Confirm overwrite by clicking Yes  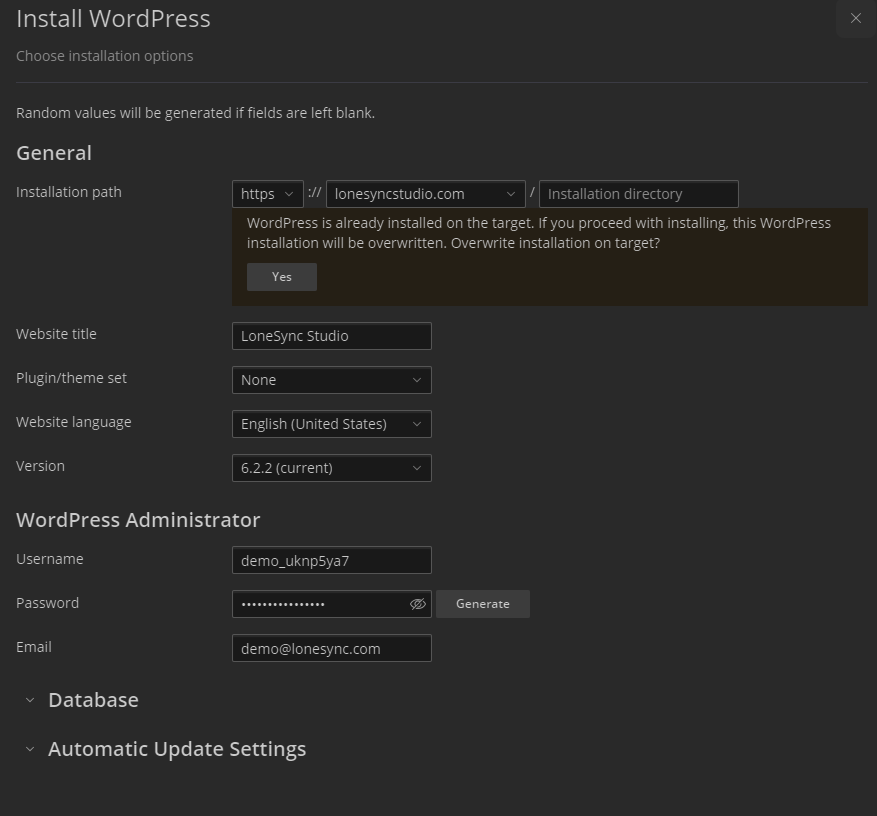(282, 277)
